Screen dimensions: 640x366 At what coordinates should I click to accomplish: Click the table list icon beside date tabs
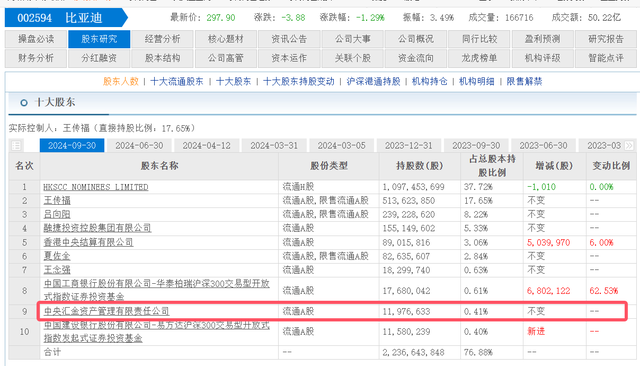point(16,145)
